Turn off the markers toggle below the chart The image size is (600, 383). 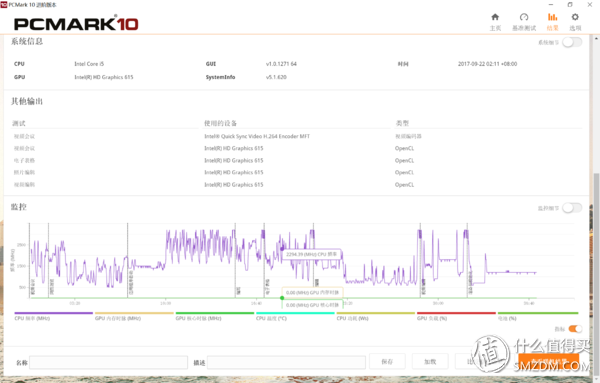click(575, 329)
